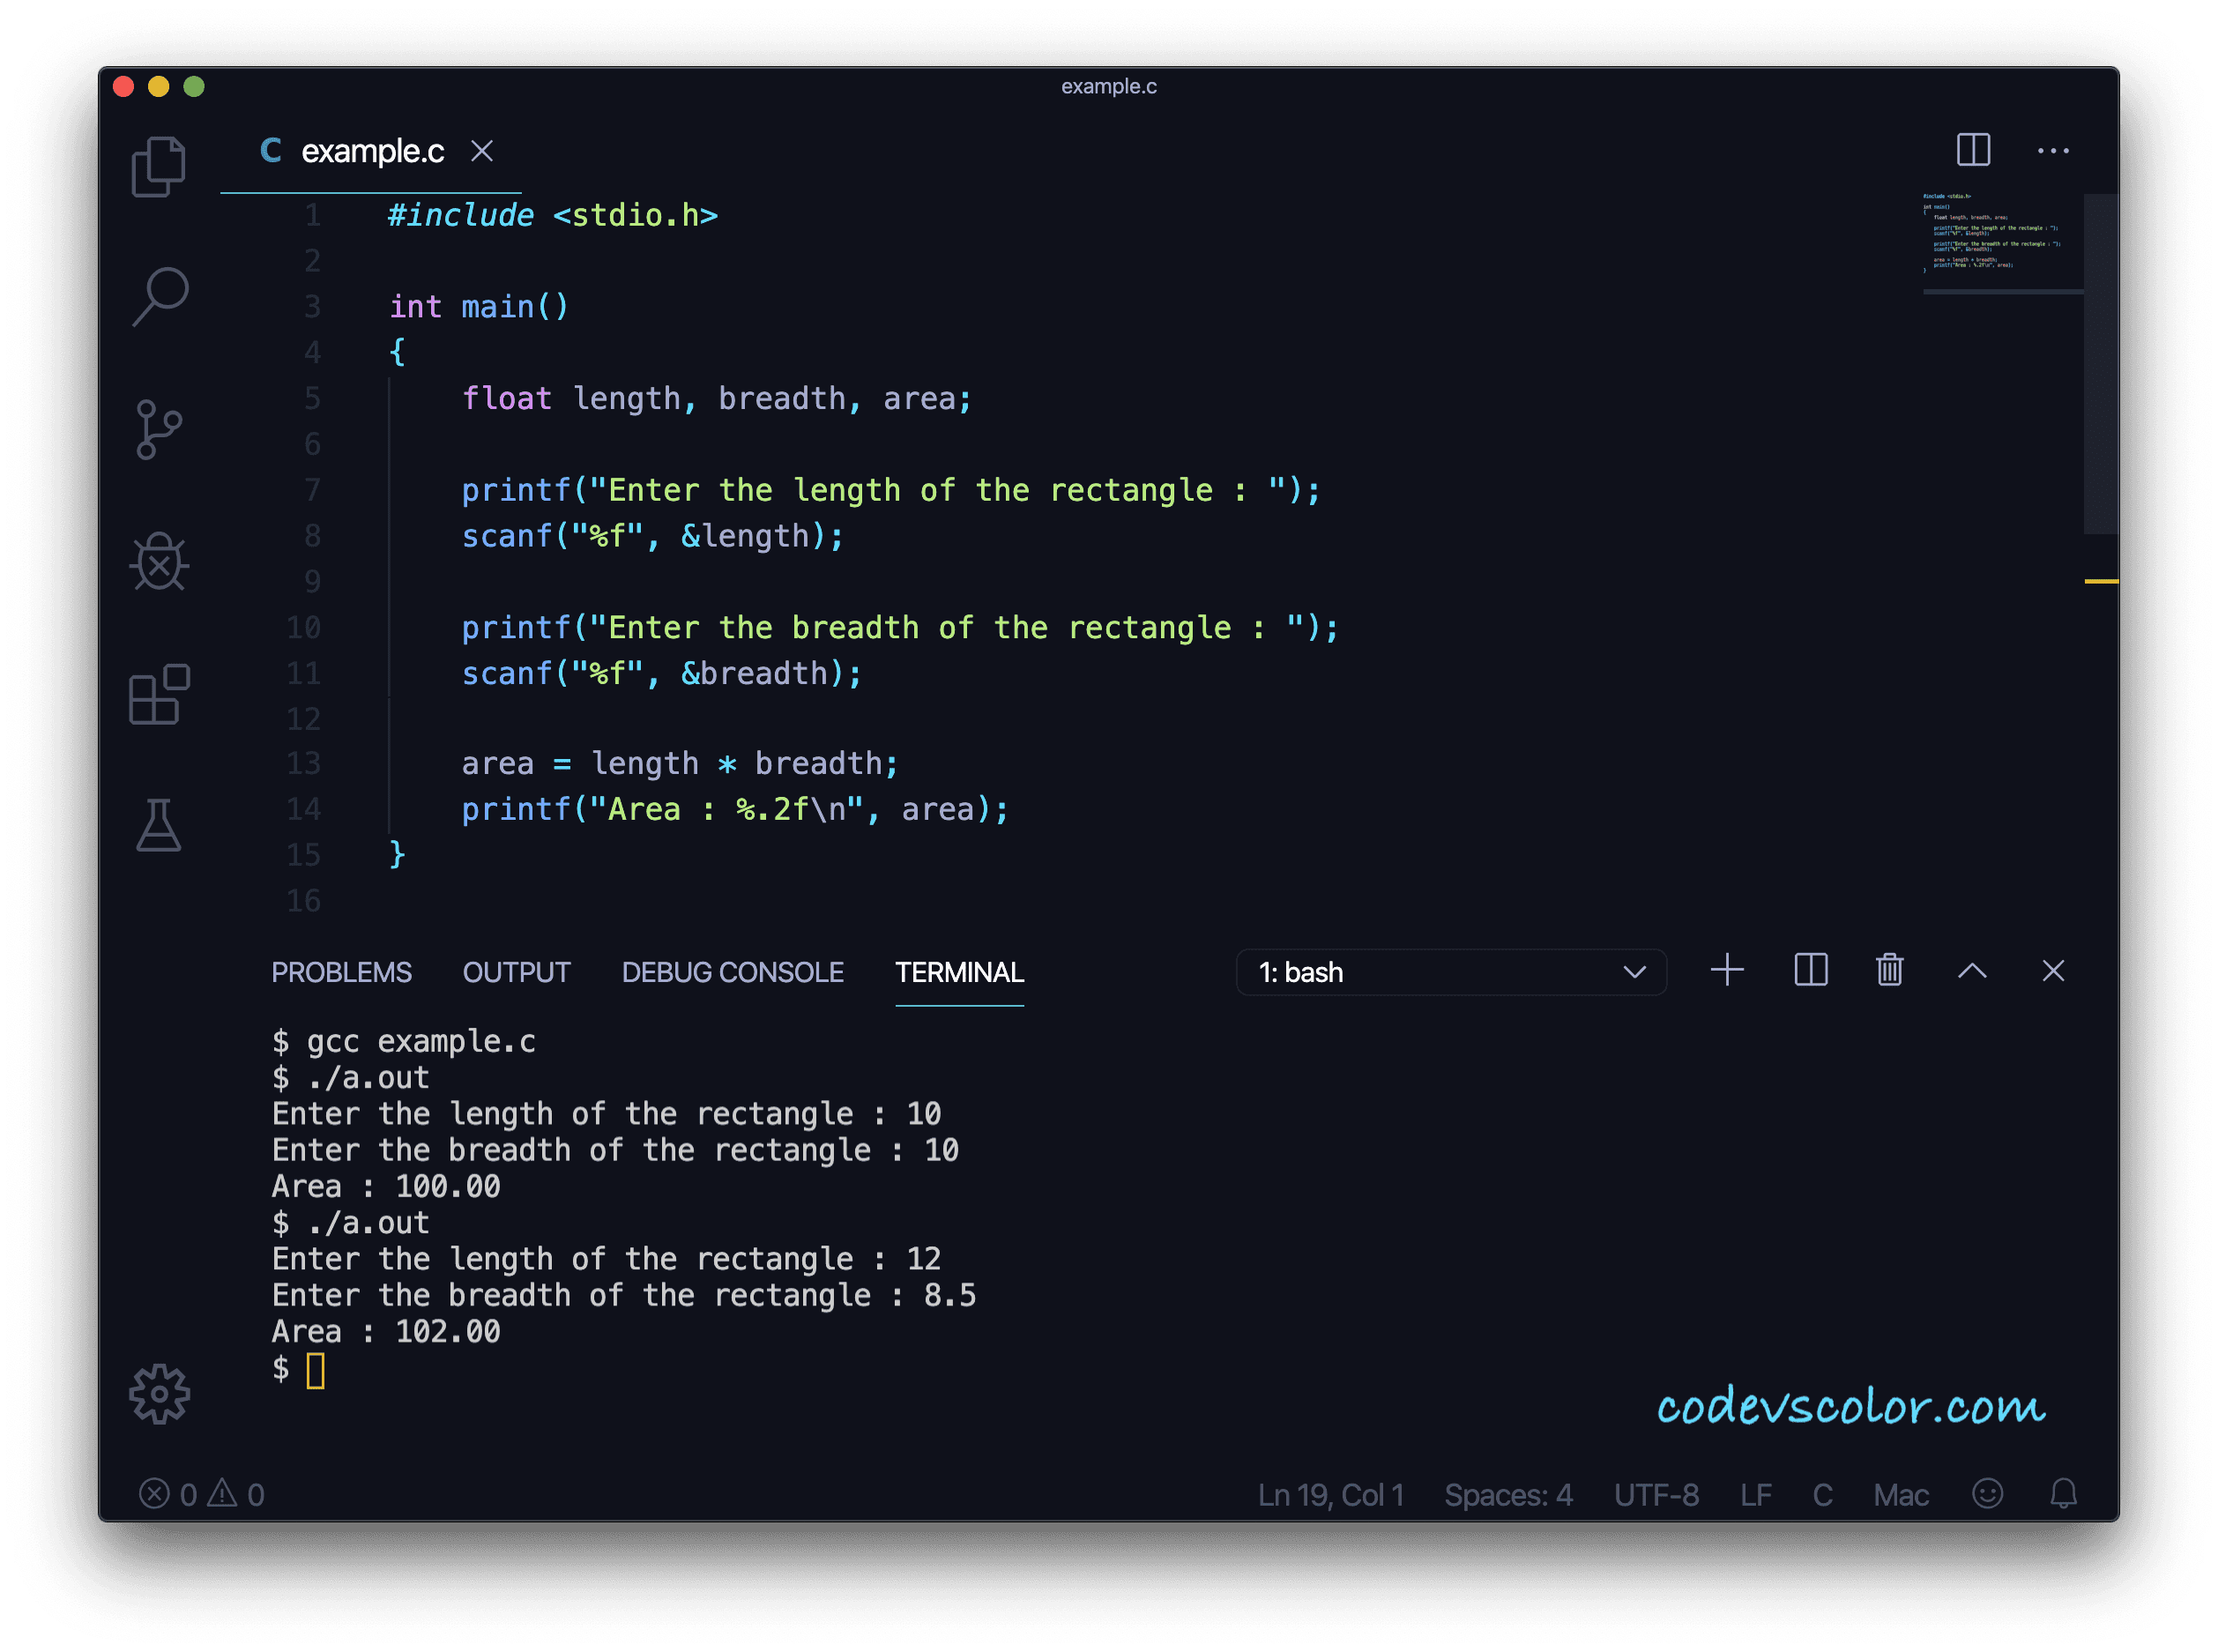Open the Explorer files icon in sidebar
The image size is (2218, 1652).
click(x=158, y=166)
